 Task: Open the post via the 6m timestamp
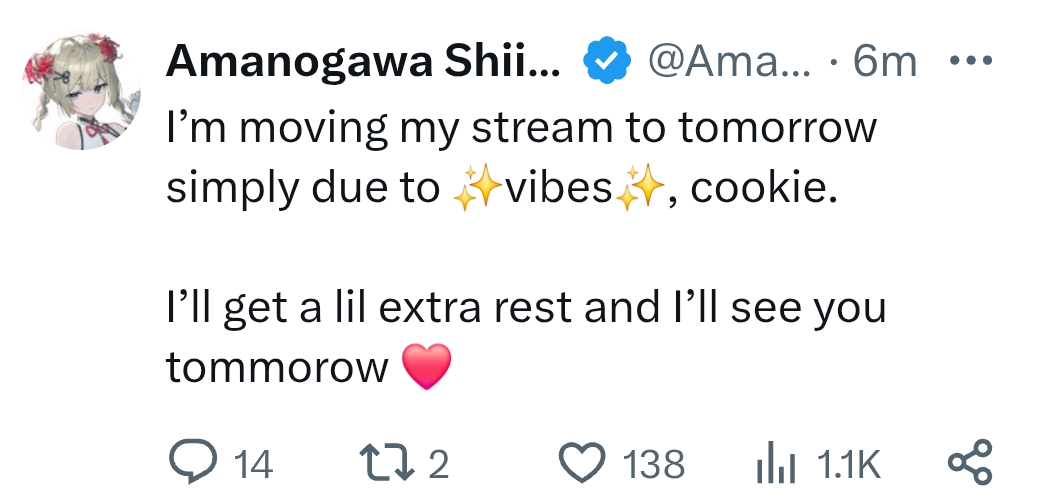[x=885, y=62]
